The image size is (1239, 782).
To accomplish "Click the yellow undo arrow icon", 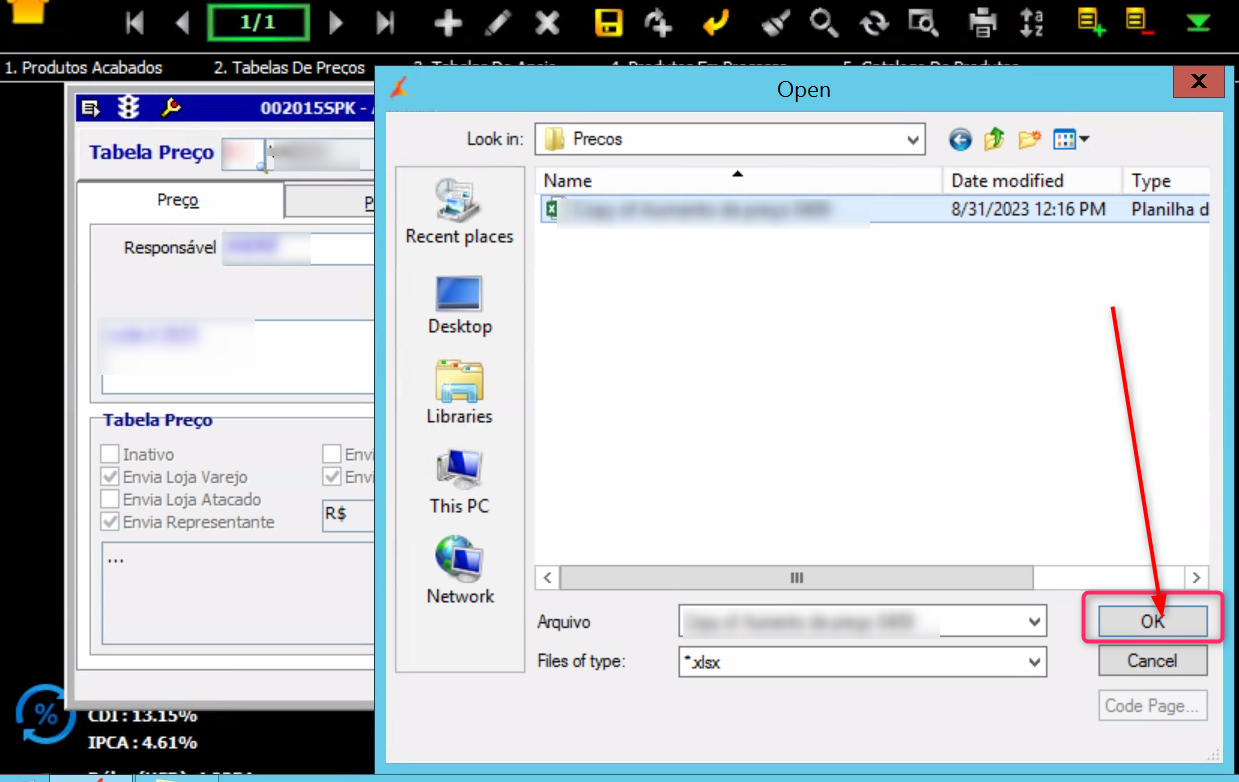I will pos(714,22).
